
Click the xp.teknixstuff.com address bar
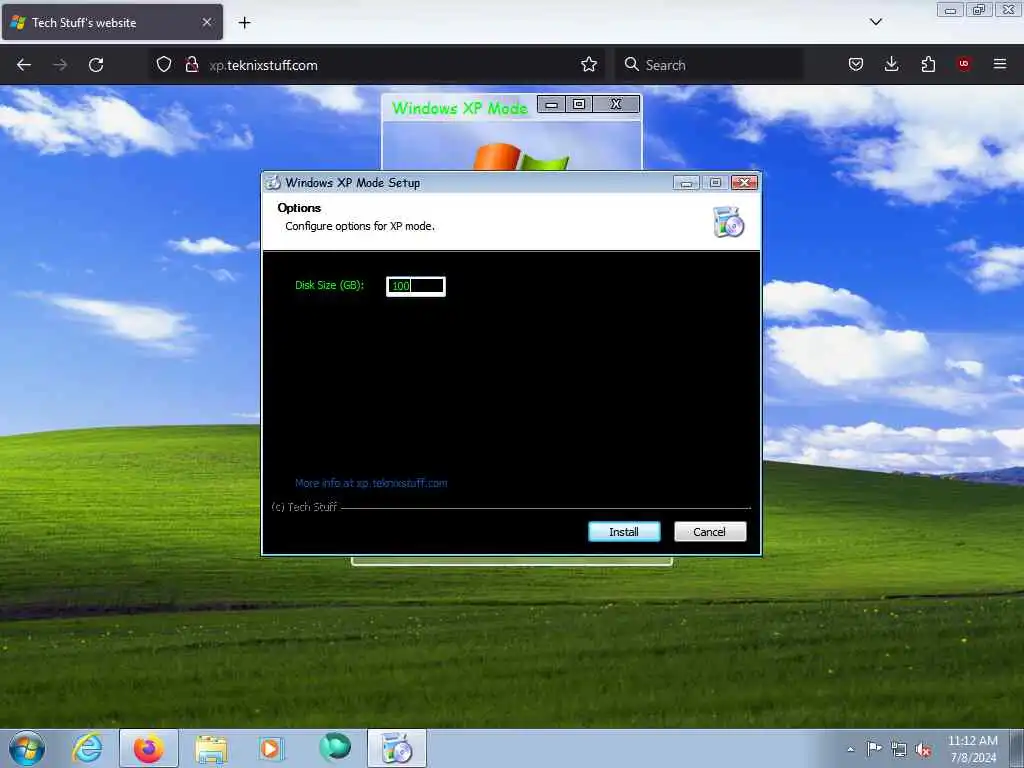pyautogui.click(x=376, y=65)
